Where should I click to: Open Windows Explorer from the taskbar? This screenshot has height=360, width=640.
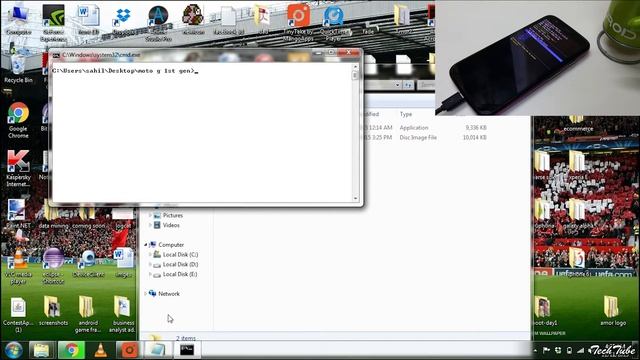42,350
